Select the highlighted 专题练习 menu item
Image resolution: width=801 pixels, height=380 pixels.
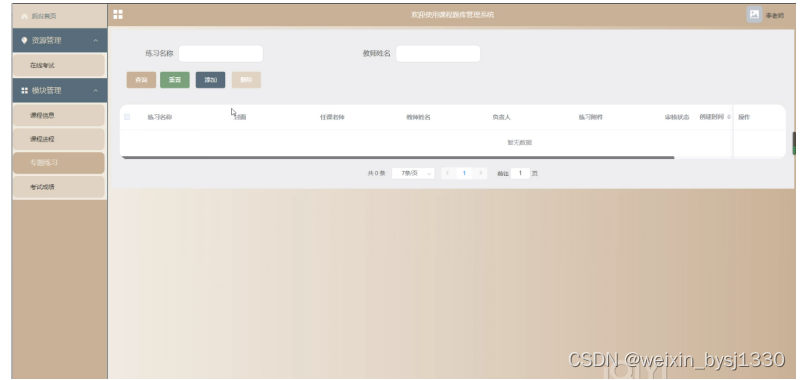point(59,163)
